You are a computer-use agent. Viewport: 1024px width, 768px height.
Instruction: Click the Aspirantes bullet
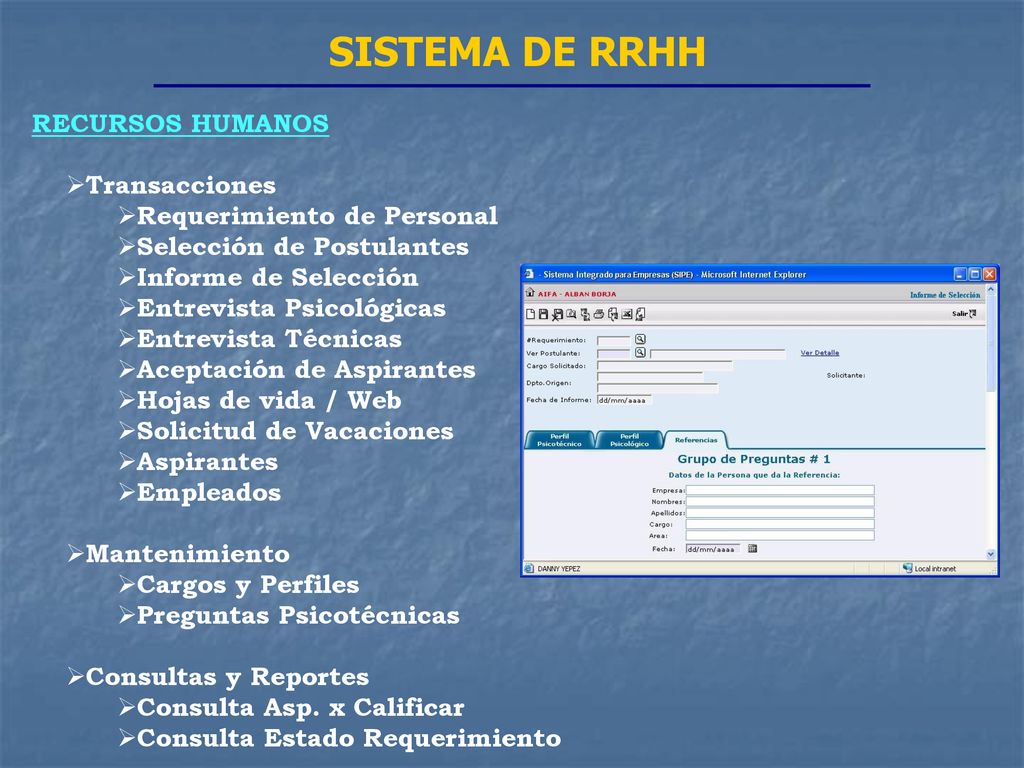point(207,462)
